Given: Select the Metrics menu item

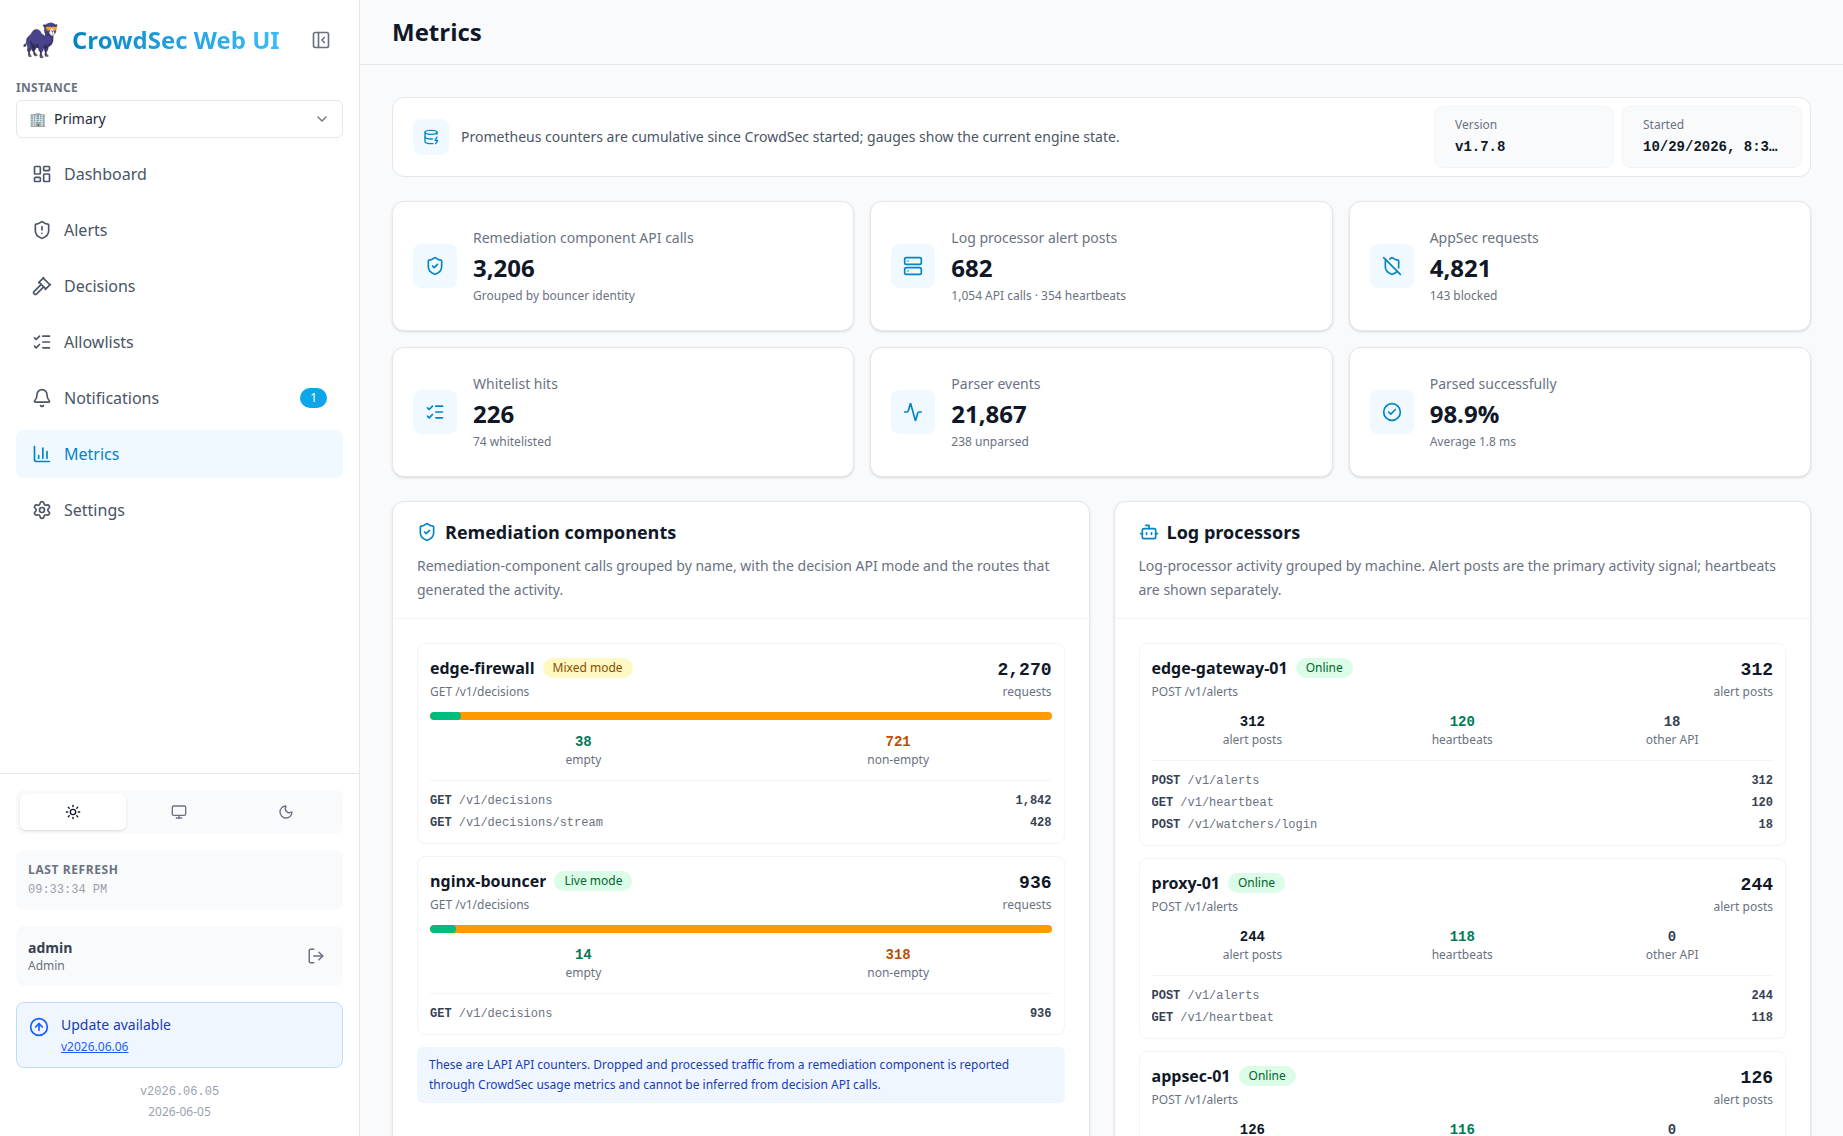Looking at the screenshot, I should click(x=179, y=454).
